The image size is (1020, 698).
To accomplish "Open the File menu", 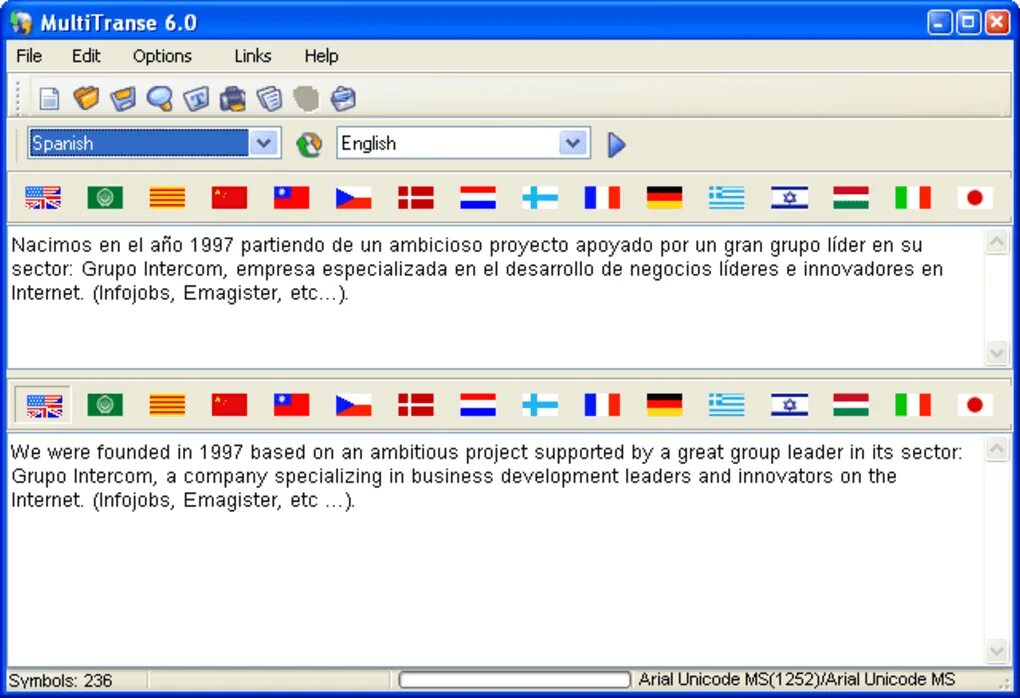I will (x=29, y=56).
